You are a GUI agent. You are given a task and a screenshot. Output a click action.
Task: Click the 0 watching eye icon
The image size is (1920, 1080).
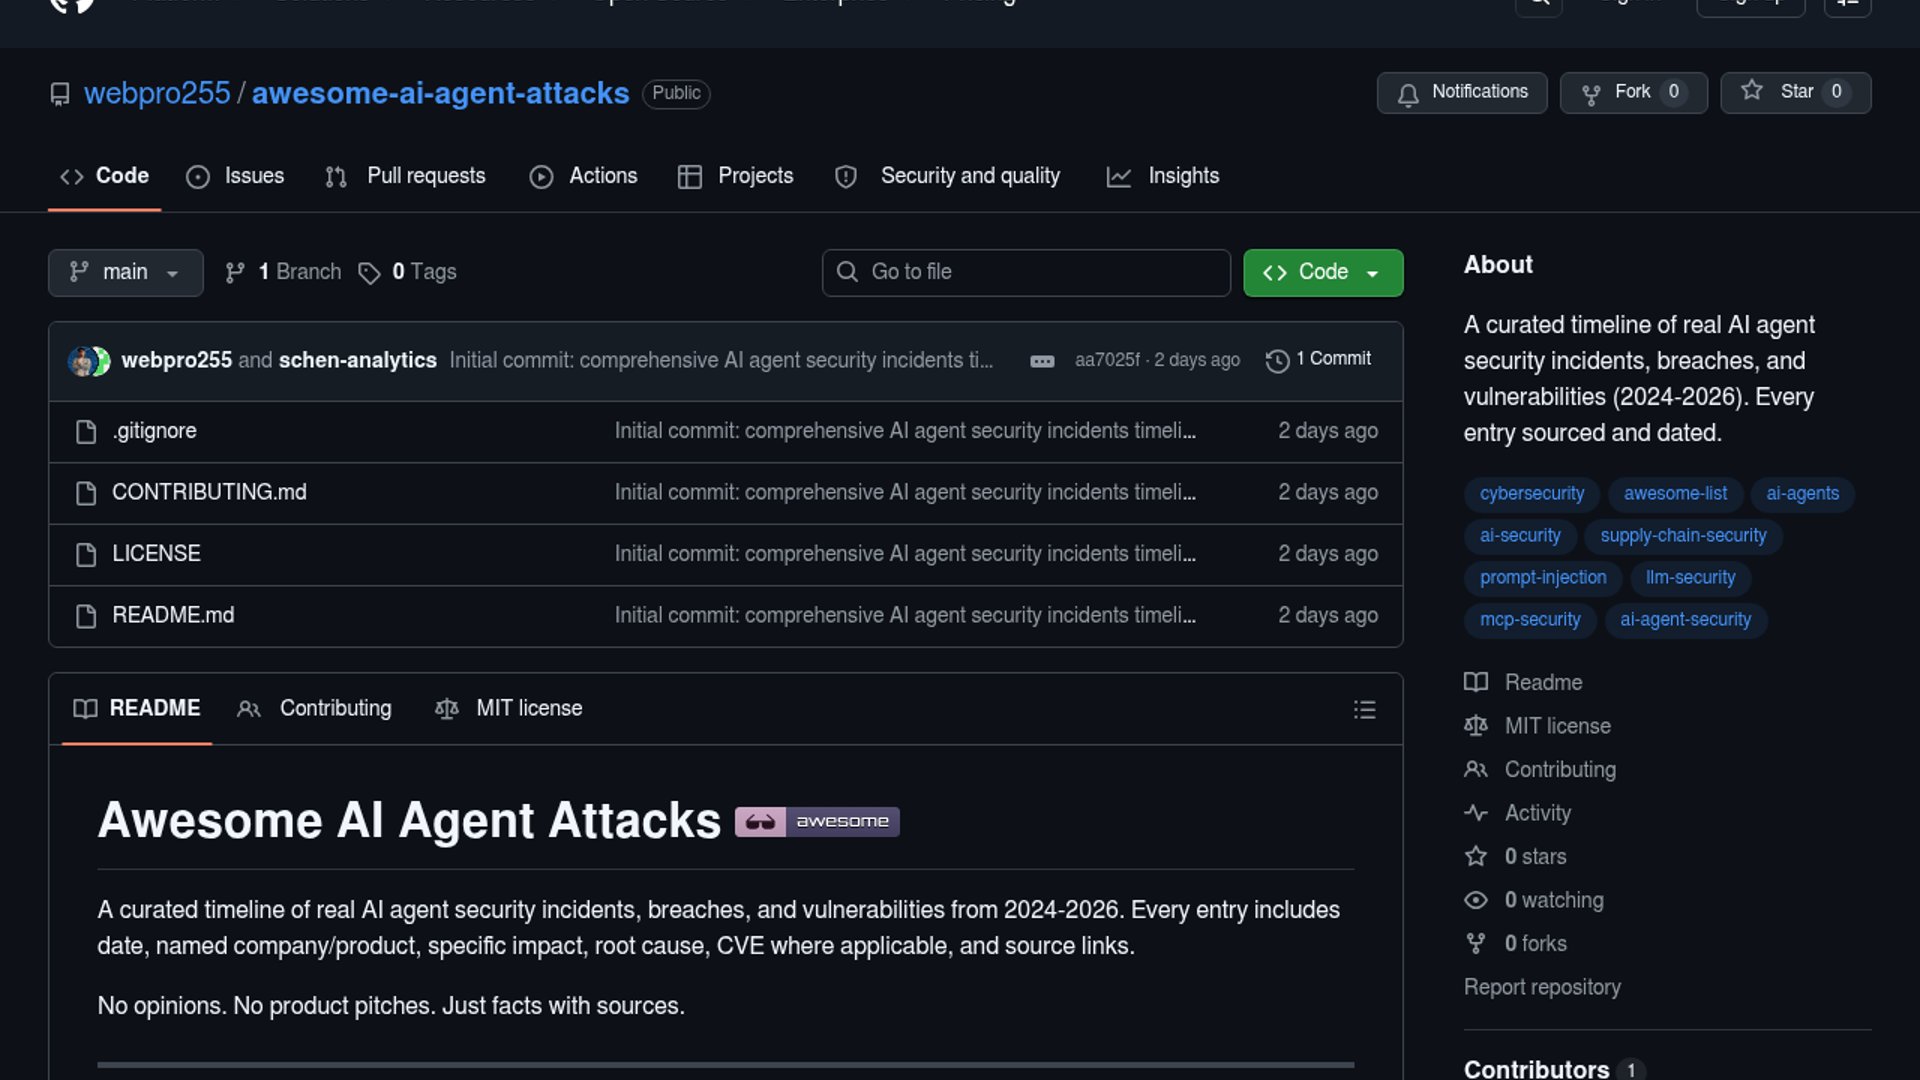[x=1475, y=901]
